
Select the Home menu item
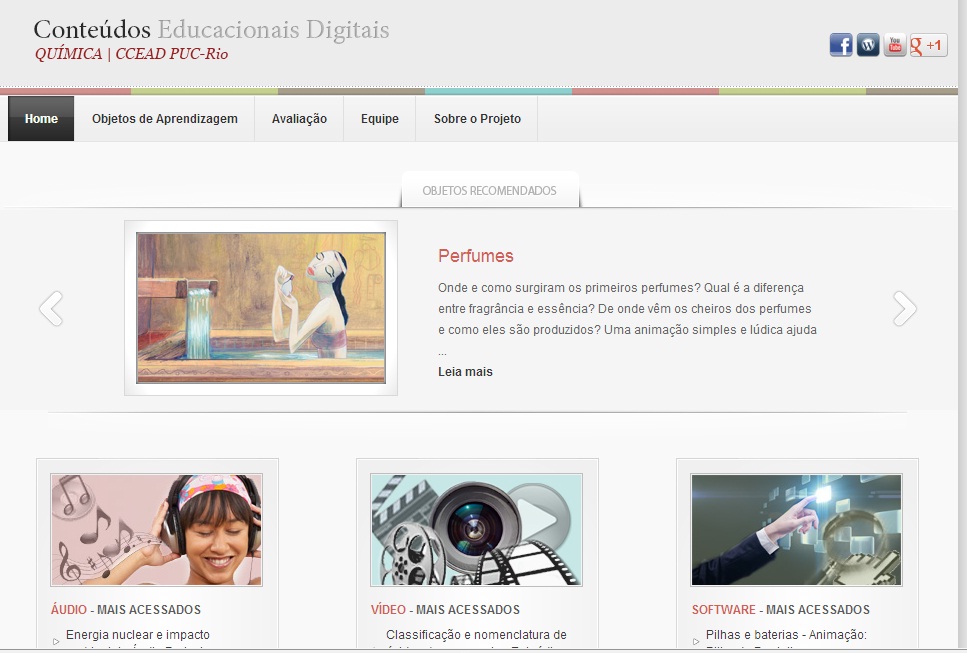pos(41,119)
